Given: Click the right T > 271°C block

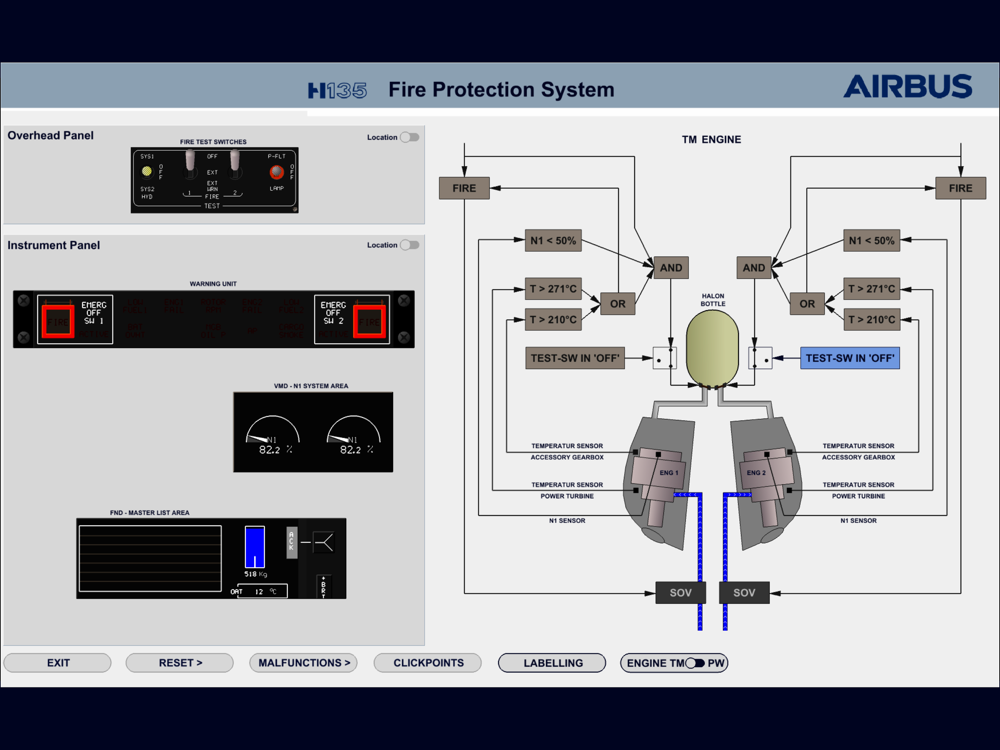Looking at the screenshot, I should coord(872,289).
